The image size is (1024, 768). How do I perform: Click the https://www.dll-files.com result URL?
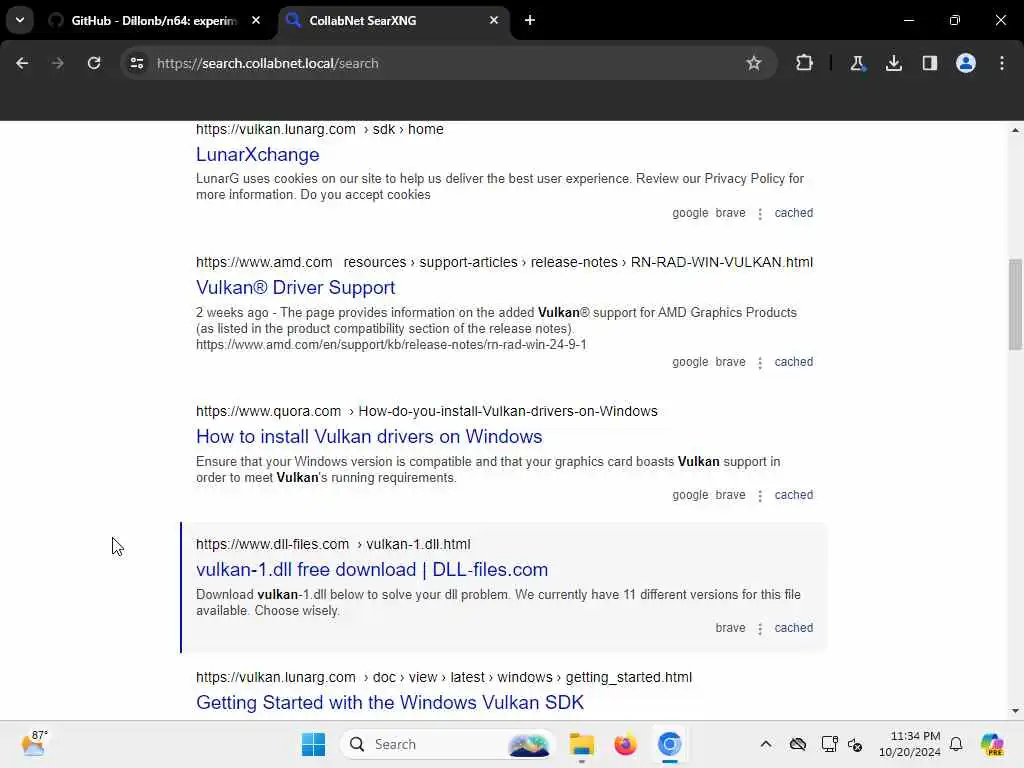(x=272, y=545)
